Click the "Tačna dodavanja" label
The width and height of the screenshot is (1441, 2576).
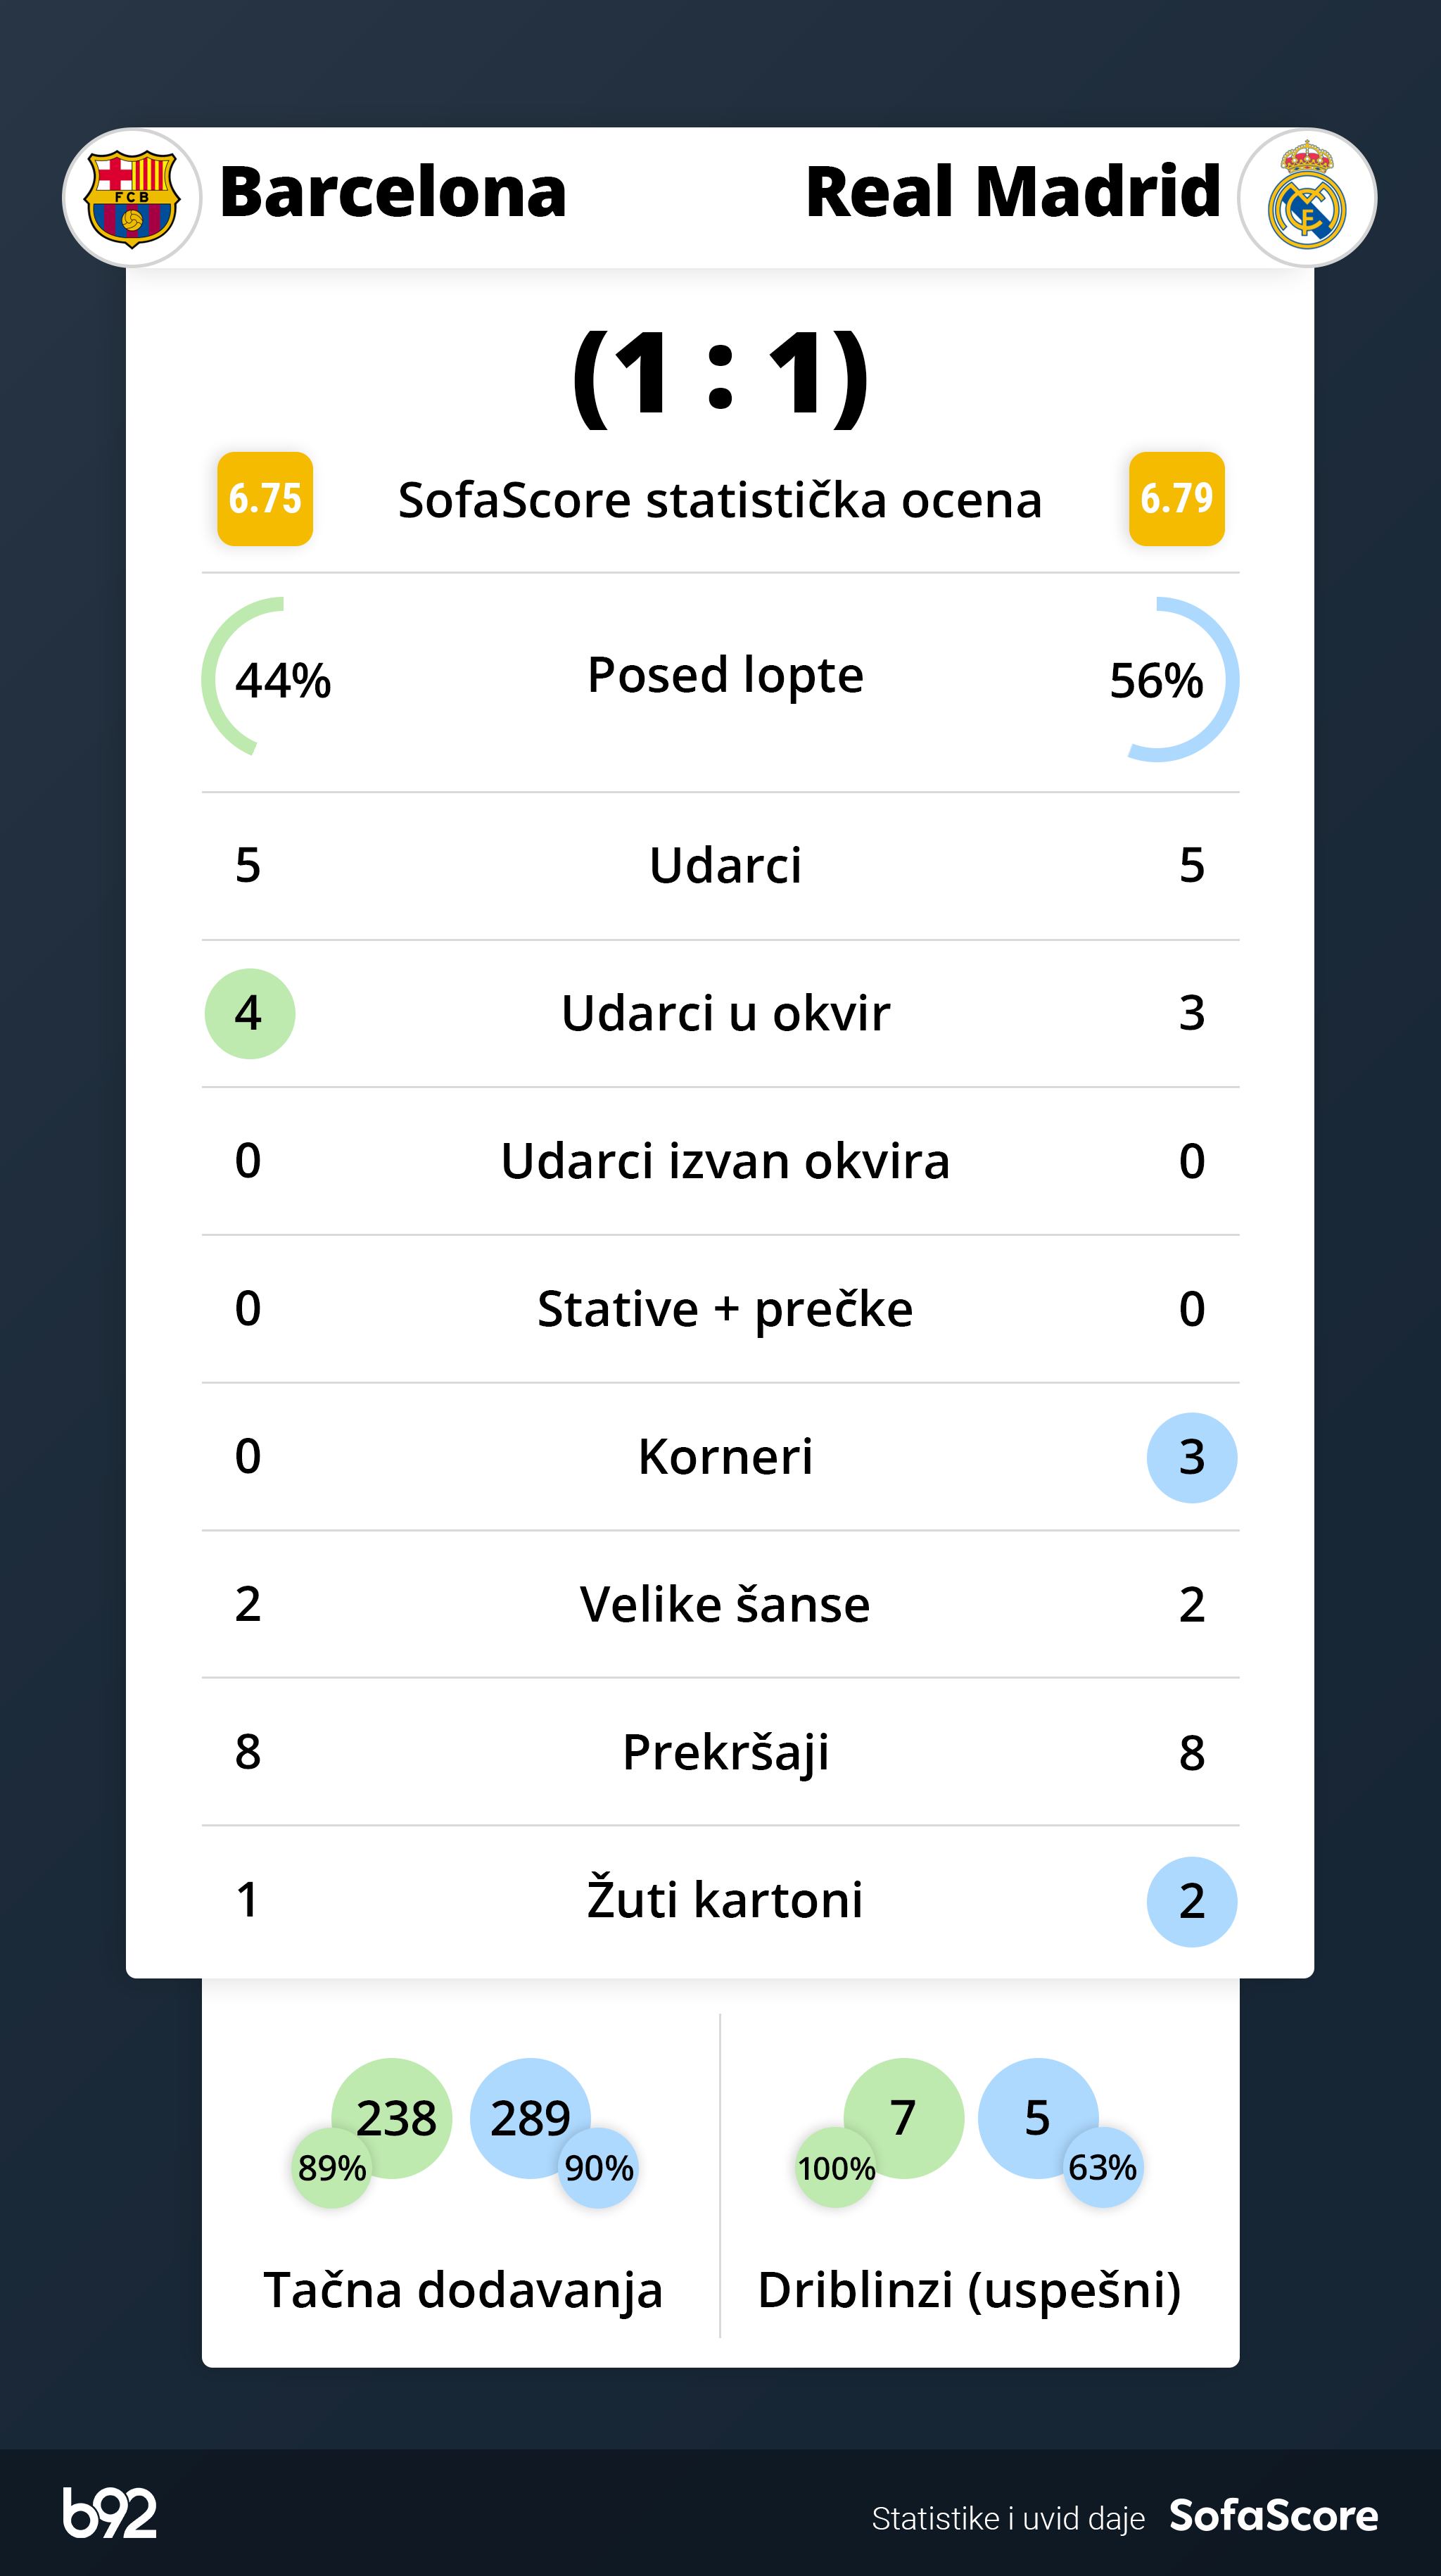point(463,2290)
